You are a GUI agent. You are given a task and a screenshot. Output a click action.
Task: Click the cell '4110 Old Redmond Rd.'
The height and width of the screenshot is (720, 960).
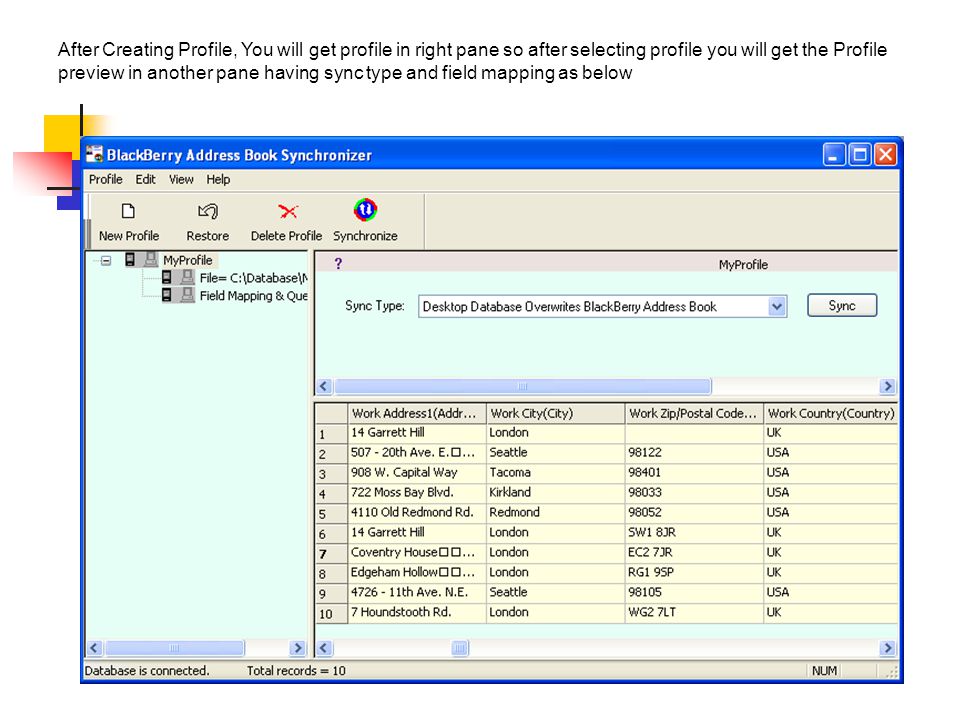tap(417, 512)
